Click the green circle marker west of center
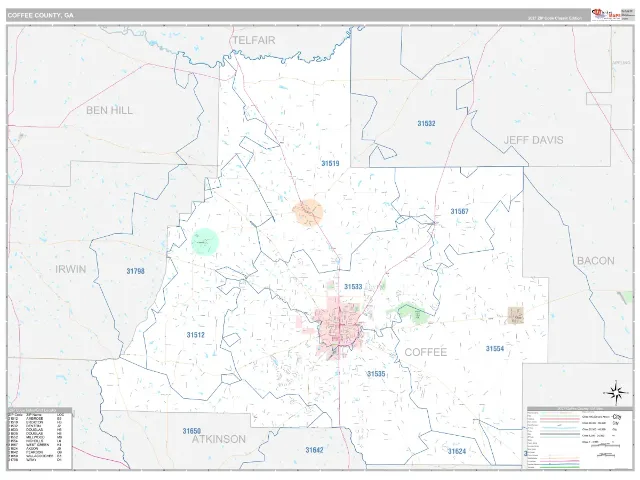The height and width of the screenshot is (480, 640). point(205,241)
